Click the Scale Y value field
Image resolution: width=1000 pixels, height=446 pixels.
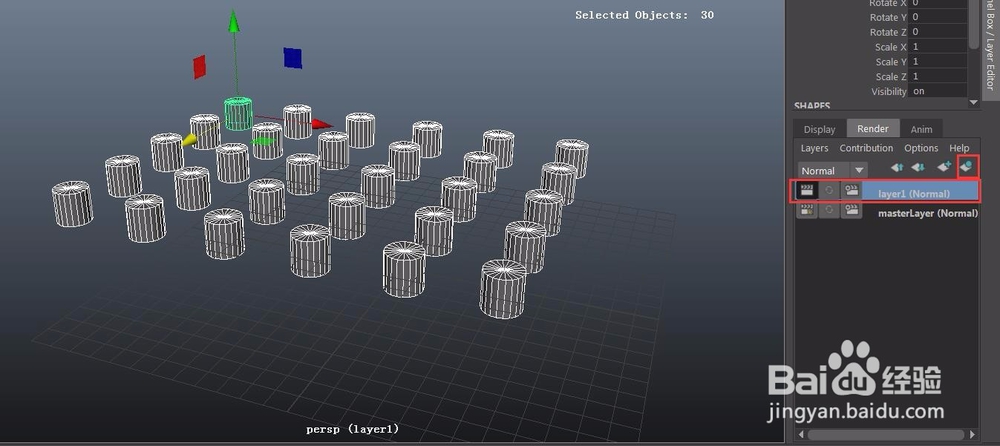pyautogui.click(x=938, y=61)
